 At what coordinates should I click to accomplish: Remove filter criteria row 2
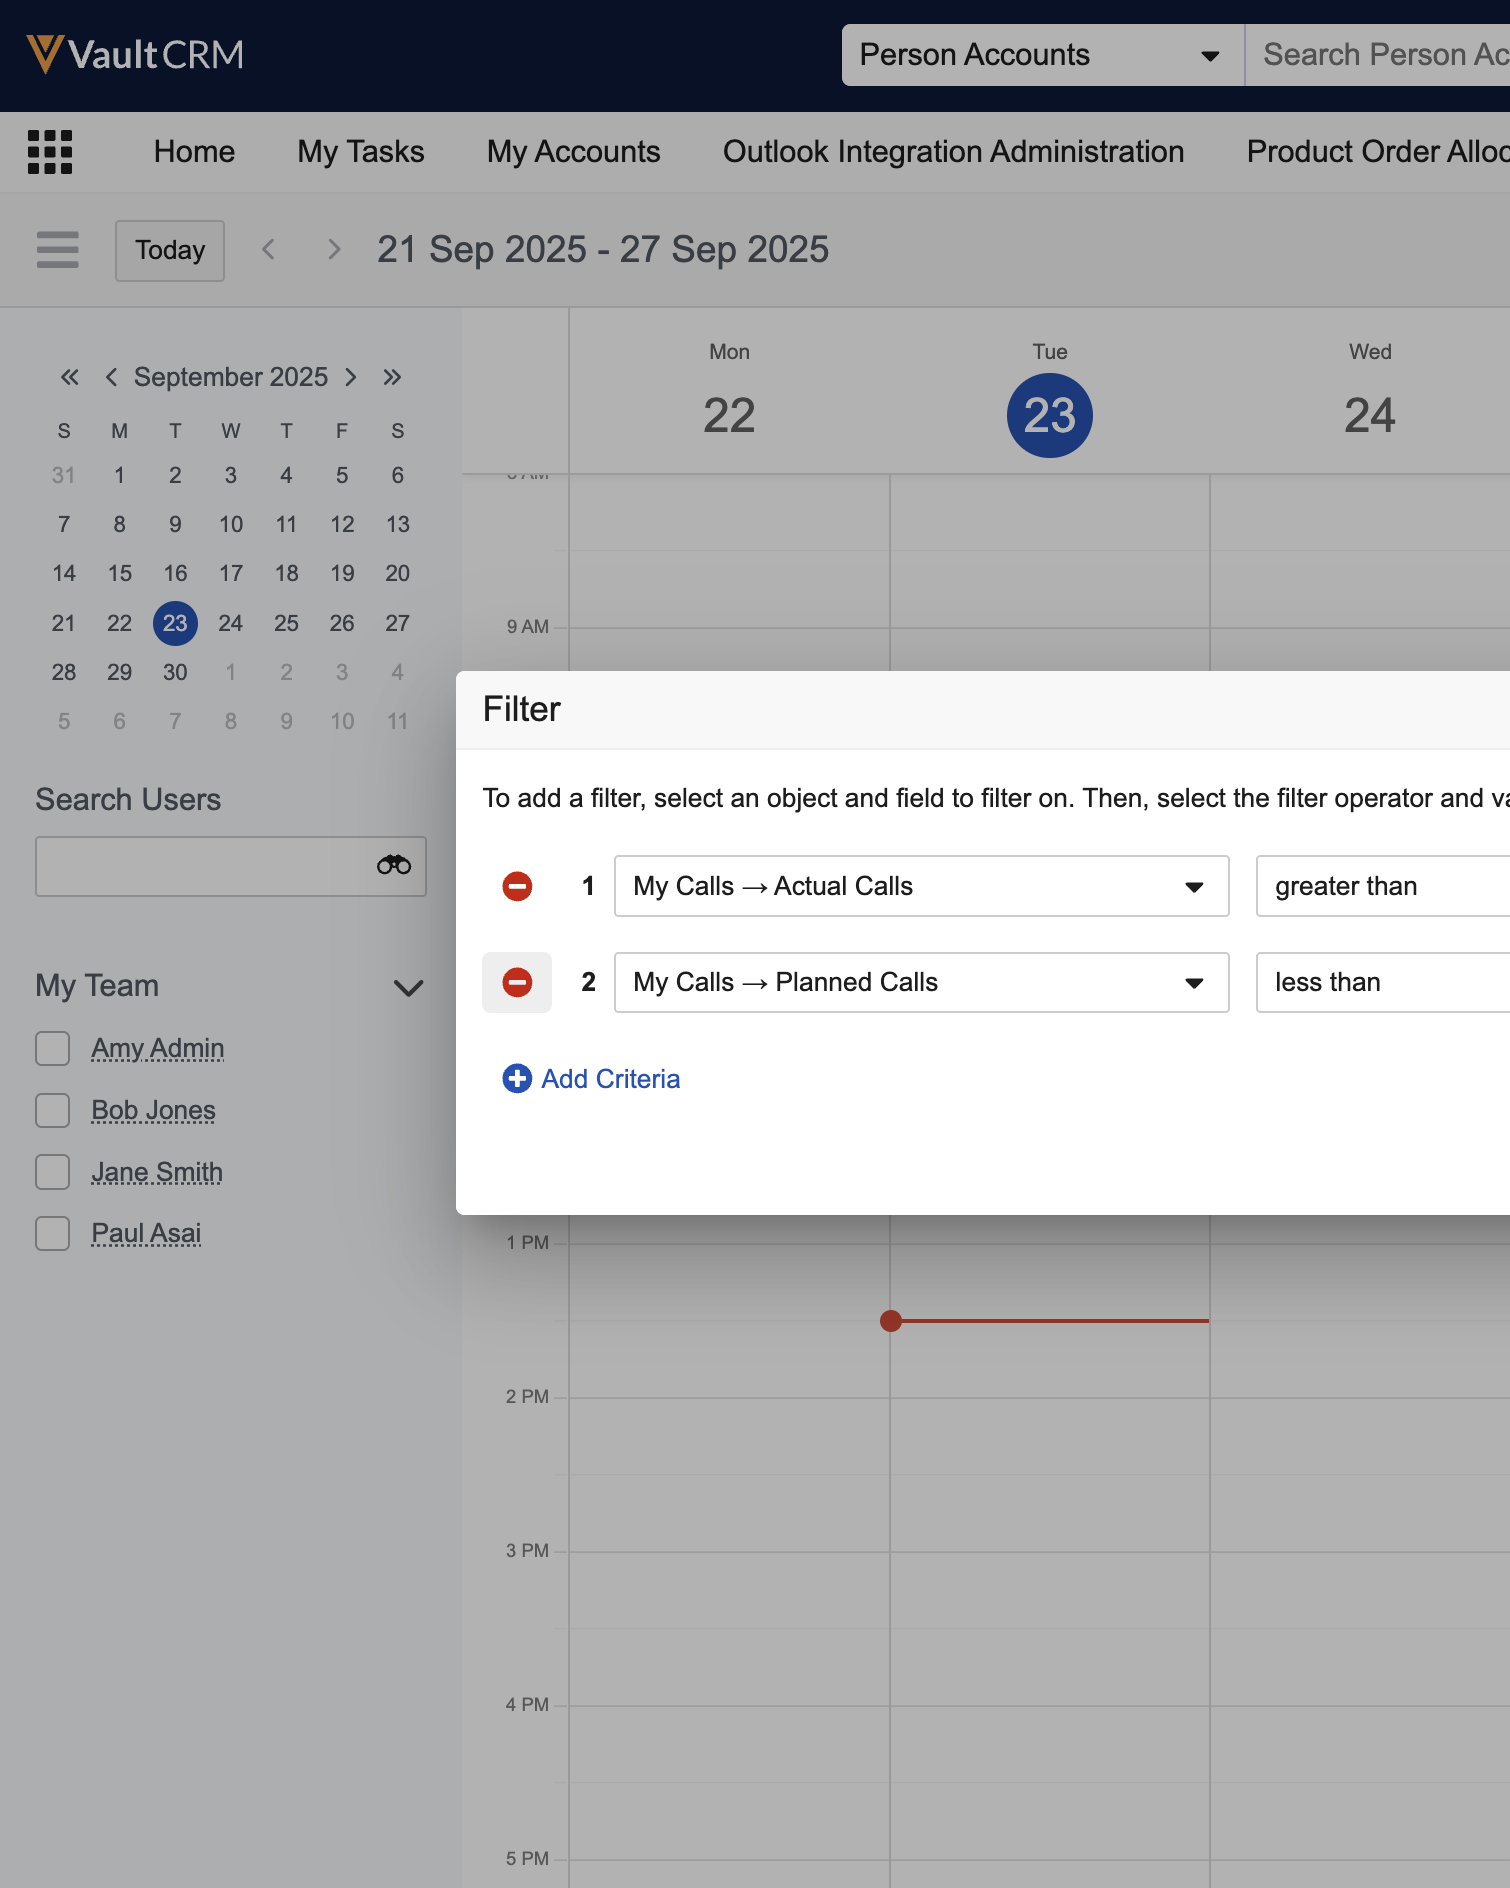click(x=517, y=982)
